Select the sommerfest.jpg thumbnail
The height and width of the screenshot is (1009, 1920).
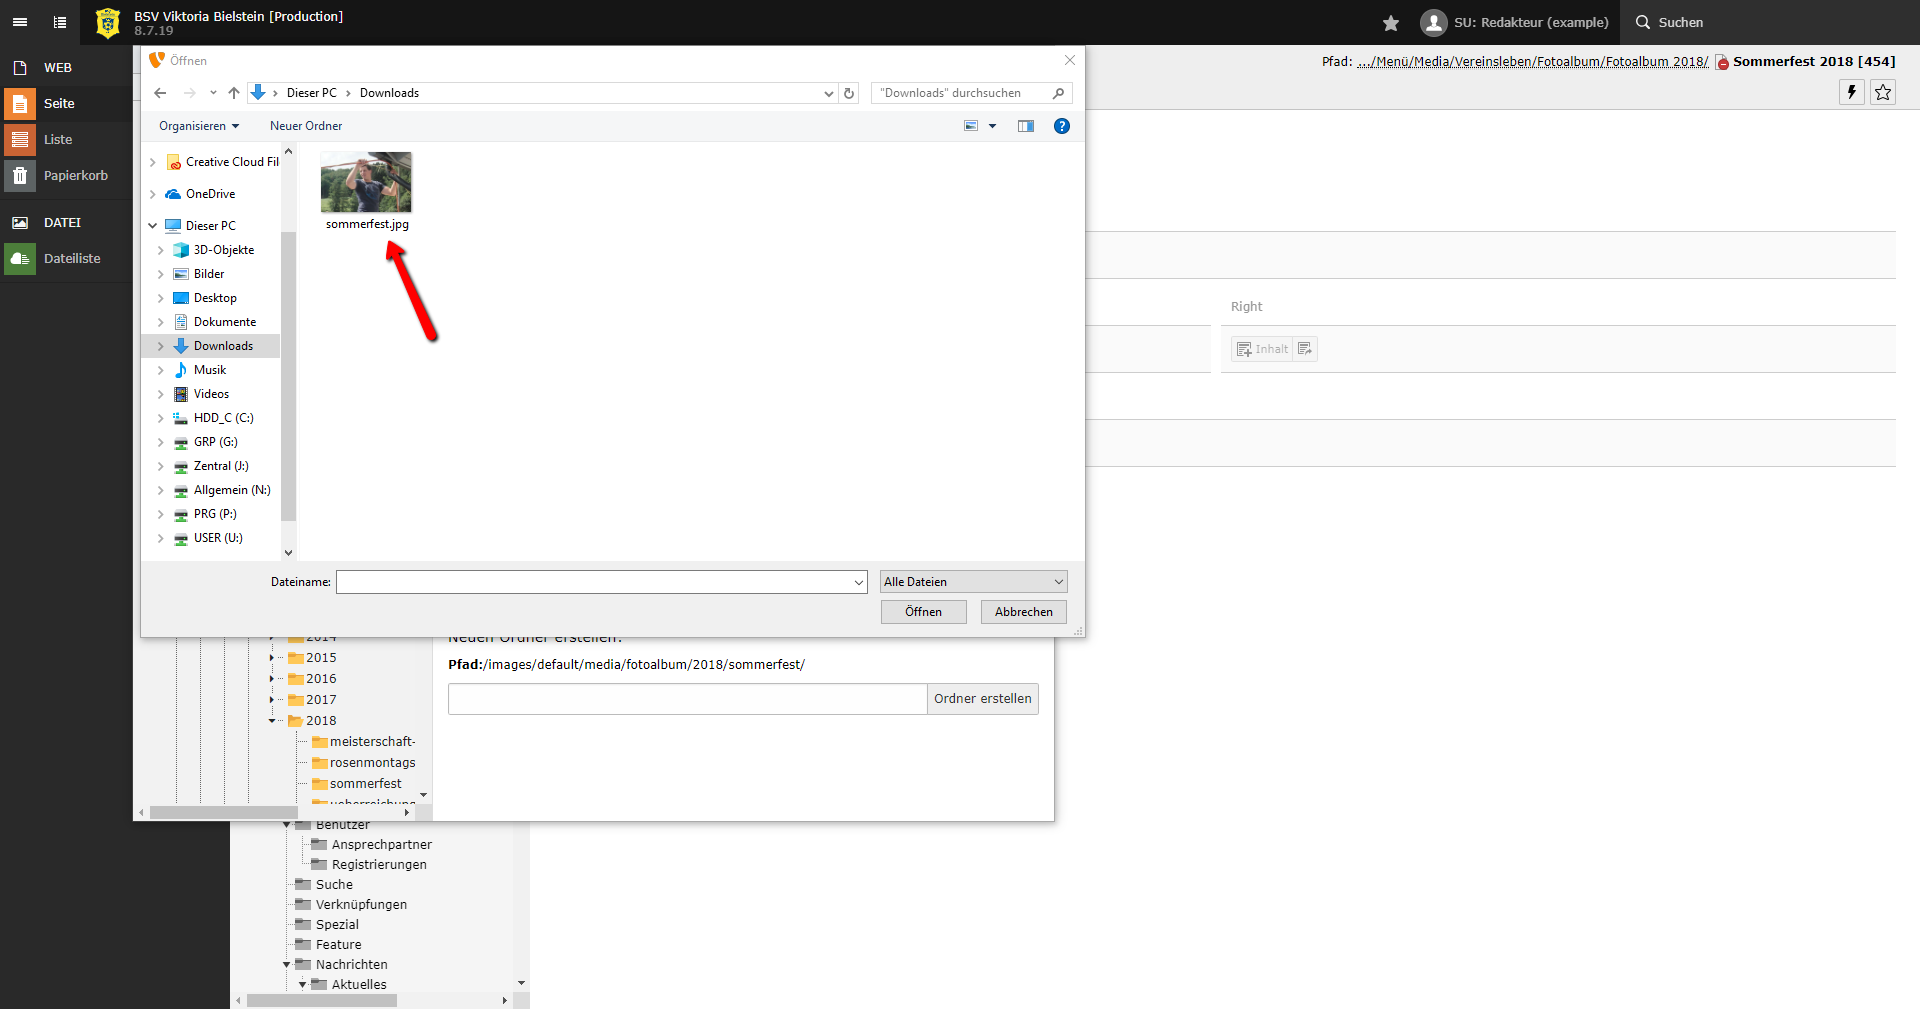point(366,183)
